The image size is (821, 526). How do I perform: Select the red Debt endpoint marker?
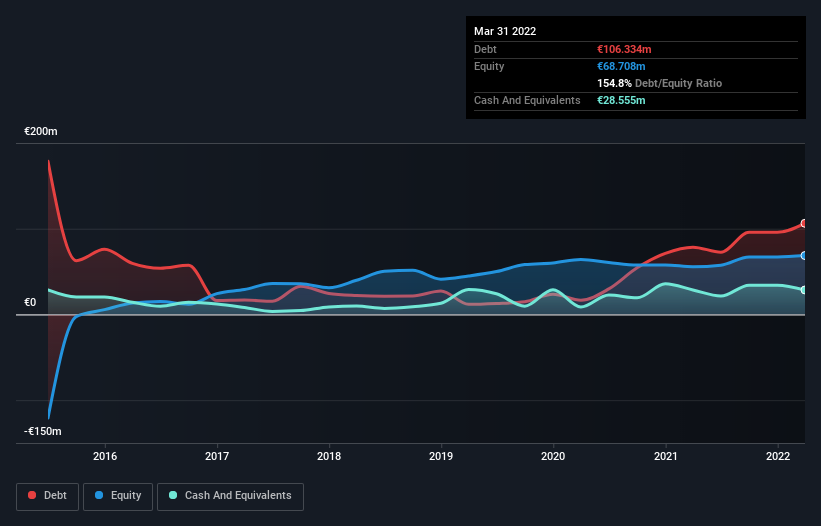coord(804,223)
